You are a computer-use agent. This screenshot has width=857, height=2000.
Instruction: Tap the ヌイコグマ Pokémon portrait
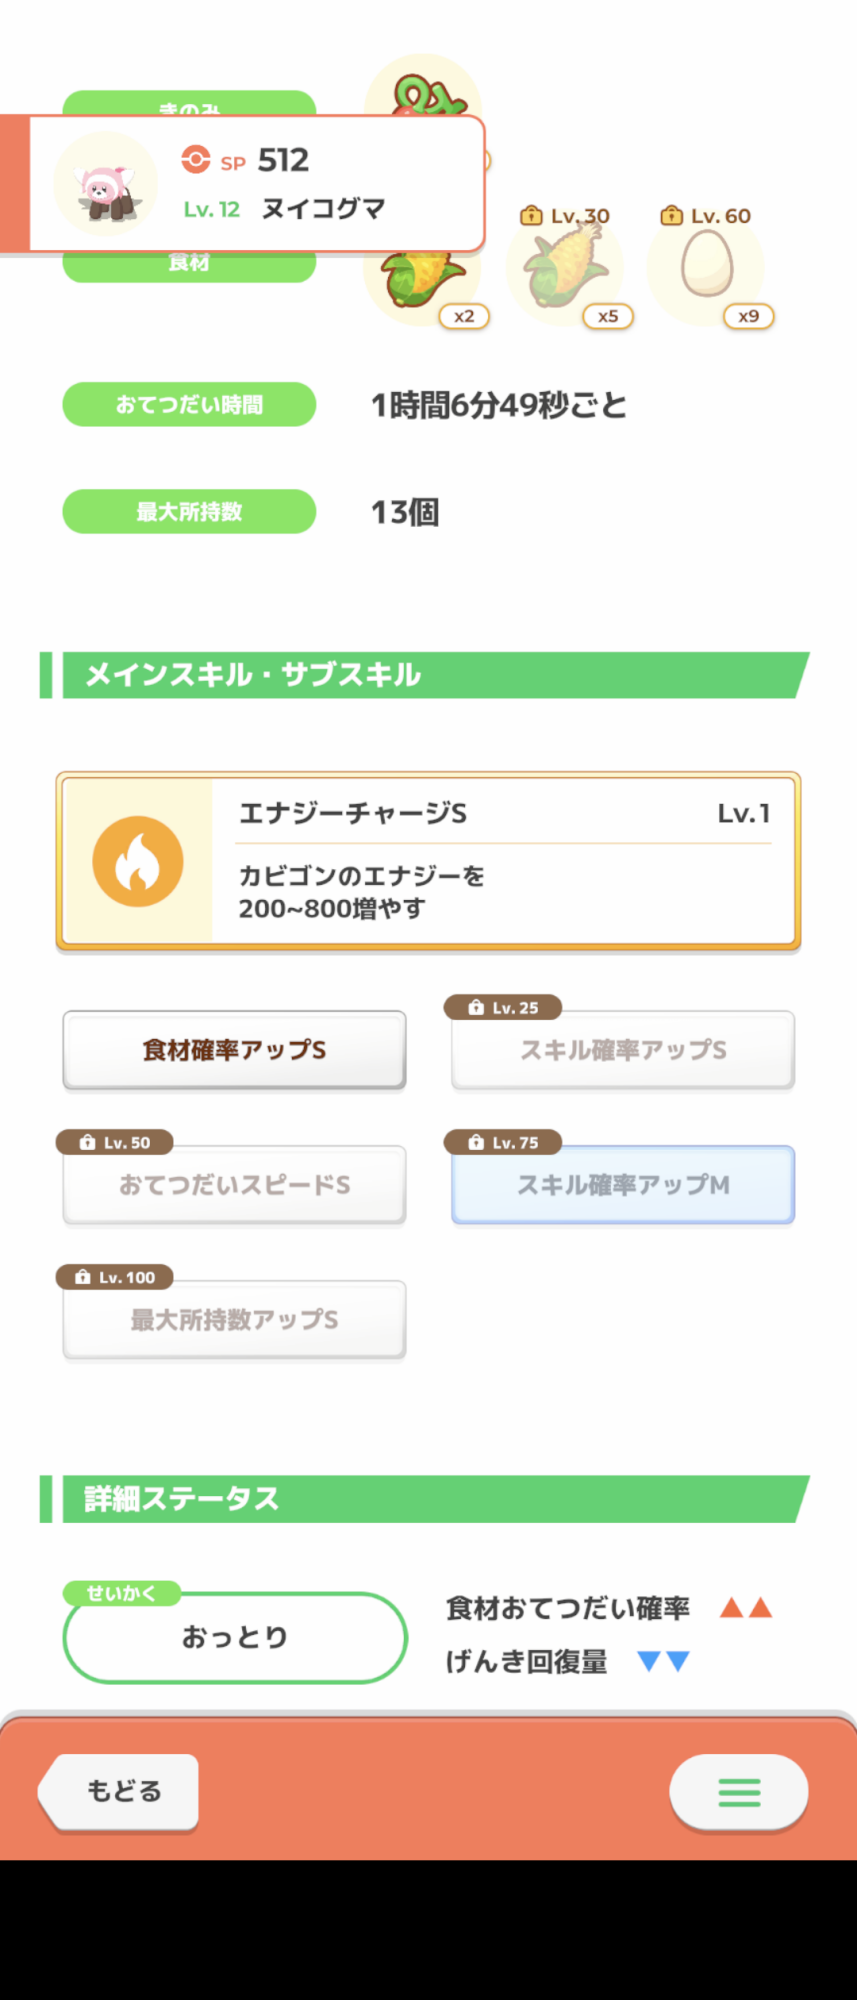coord(105,184)
